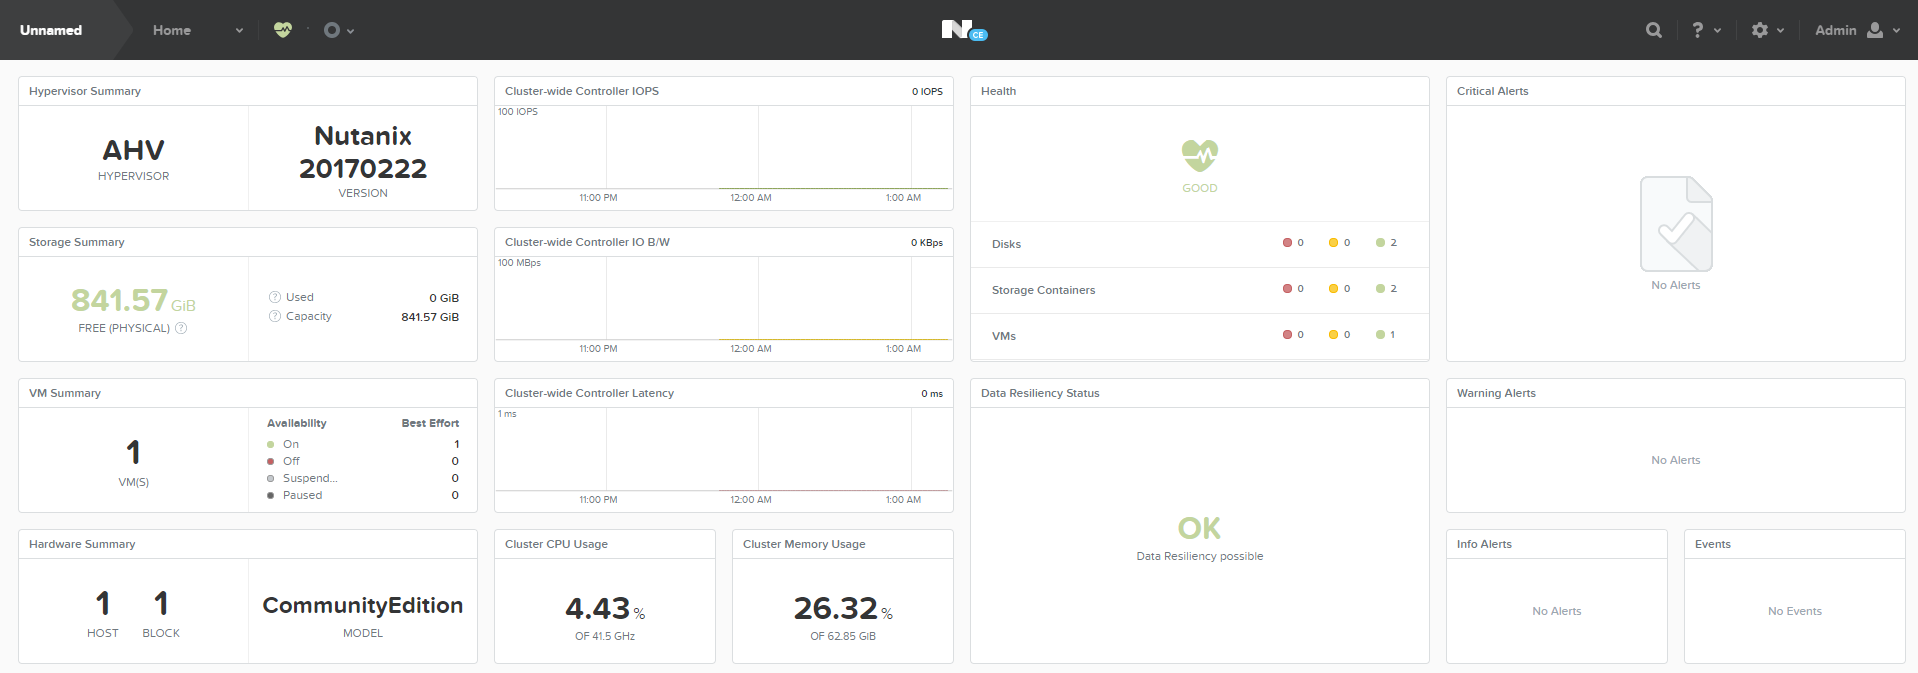Open the VMs health row
The height and width of the screenshot is (673, 1918).
(x=1200, y=336)
